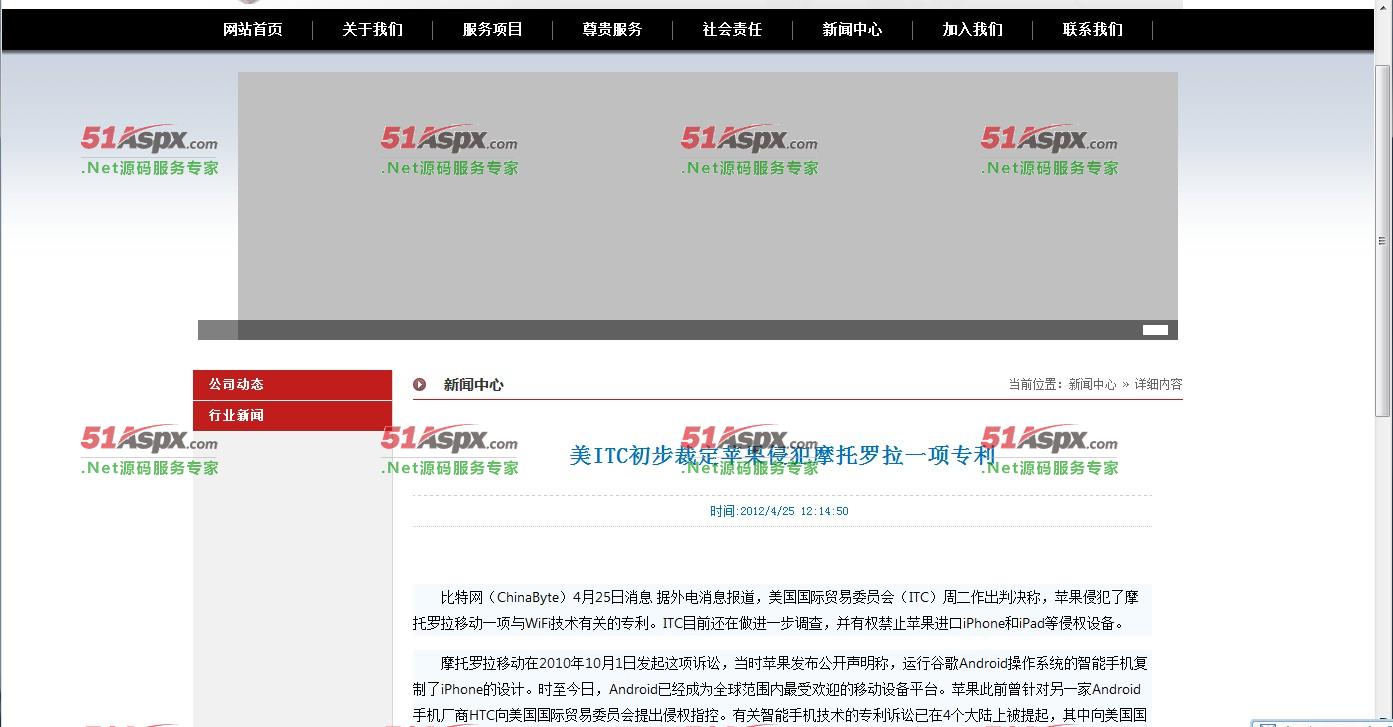Go to 关于我们 page
The height and width of the screenshot is (727, 1393).
[373, 30]
